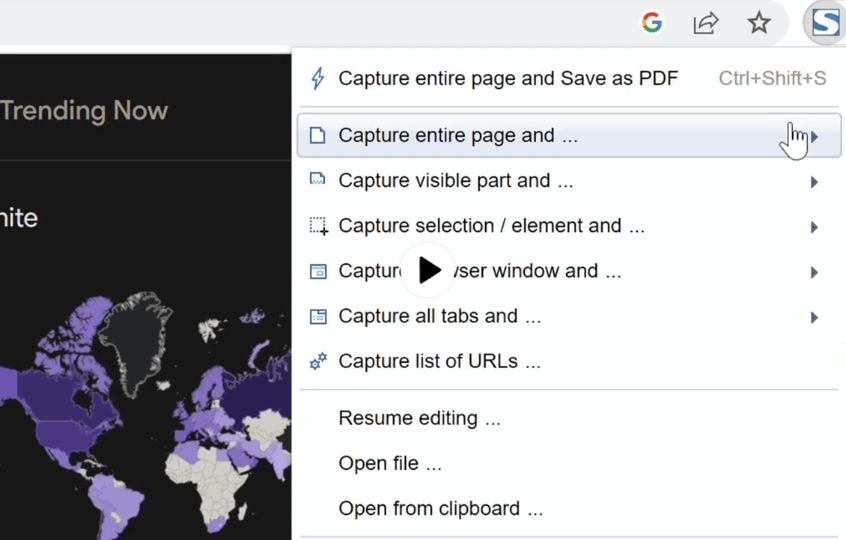Viewport: 846px width, 540px height.
Task: Click the browser window capture icon
Action: pos(318,271)
